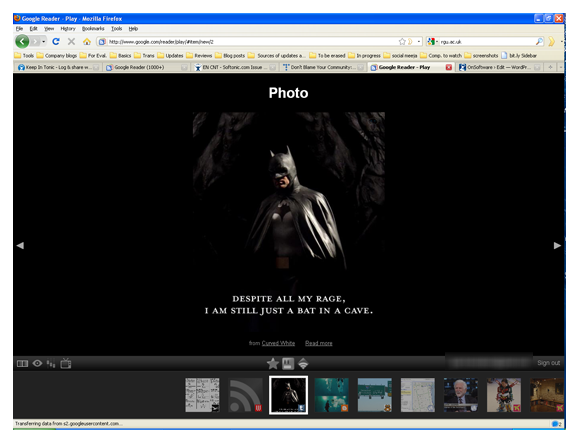Switch to the OnSoftware Edit WordPress tab
Image resolution: width=587 pixels, height=446 pixels.
pos(499,67)
